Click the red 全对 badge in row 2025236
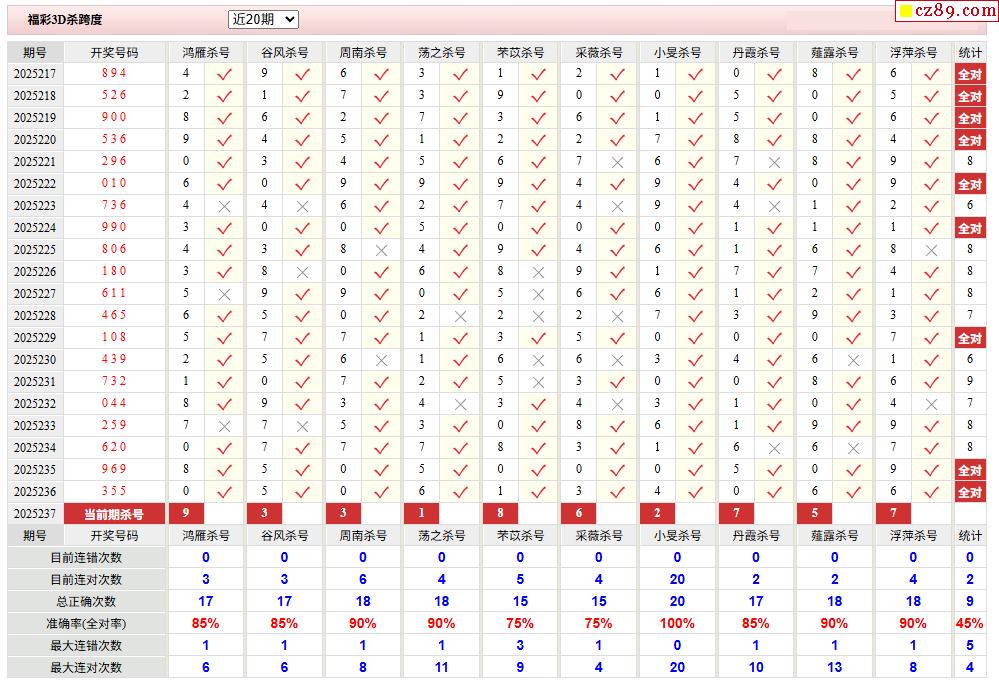 tap(970, 492)
